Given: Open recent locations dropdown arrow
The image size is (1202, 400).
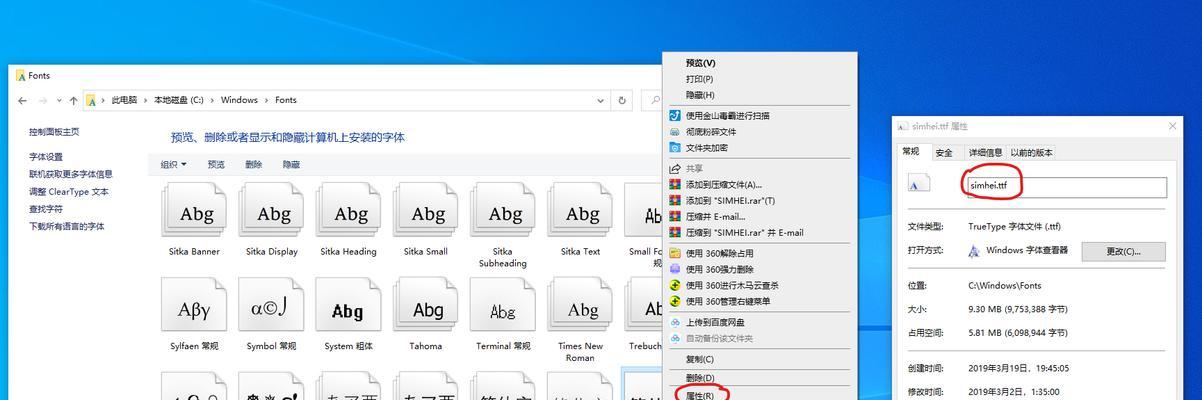Looking at the screenshot, I should pos(59,100).
